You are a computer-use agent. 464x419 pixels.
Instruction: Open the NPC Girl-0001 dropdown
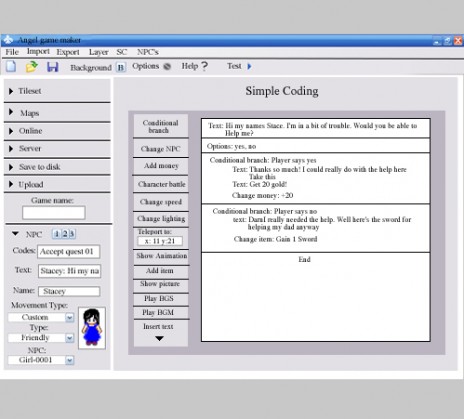pos(69,360)
